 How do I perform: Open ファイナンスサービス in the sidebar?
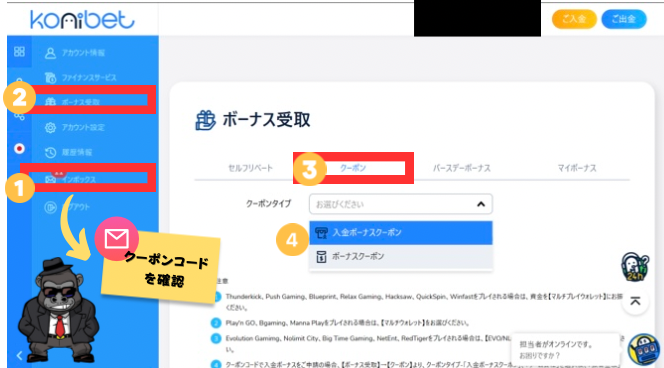click(80, 77)
